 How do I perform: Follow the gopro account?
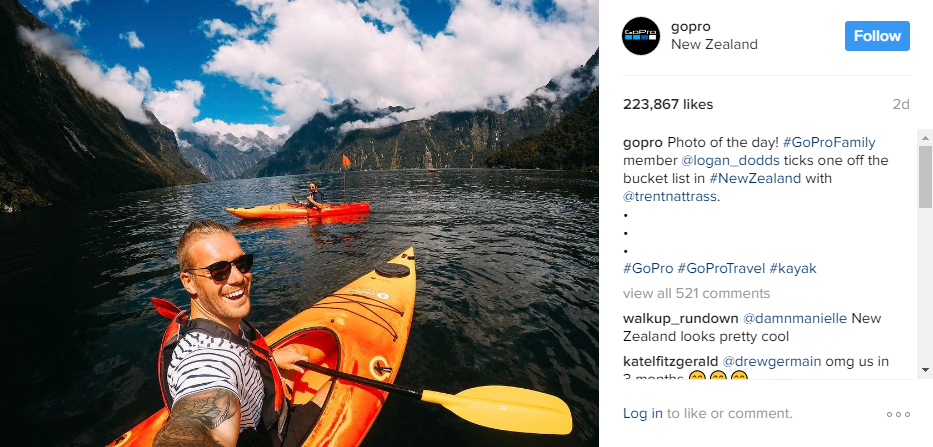[877, 36]
